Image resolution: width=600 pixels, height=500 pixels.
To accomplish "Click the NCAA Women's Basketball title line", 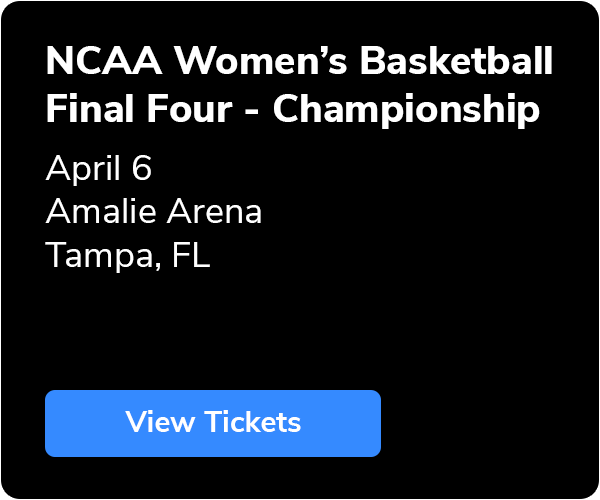I will pyautogui.click(x=298, y=62).
